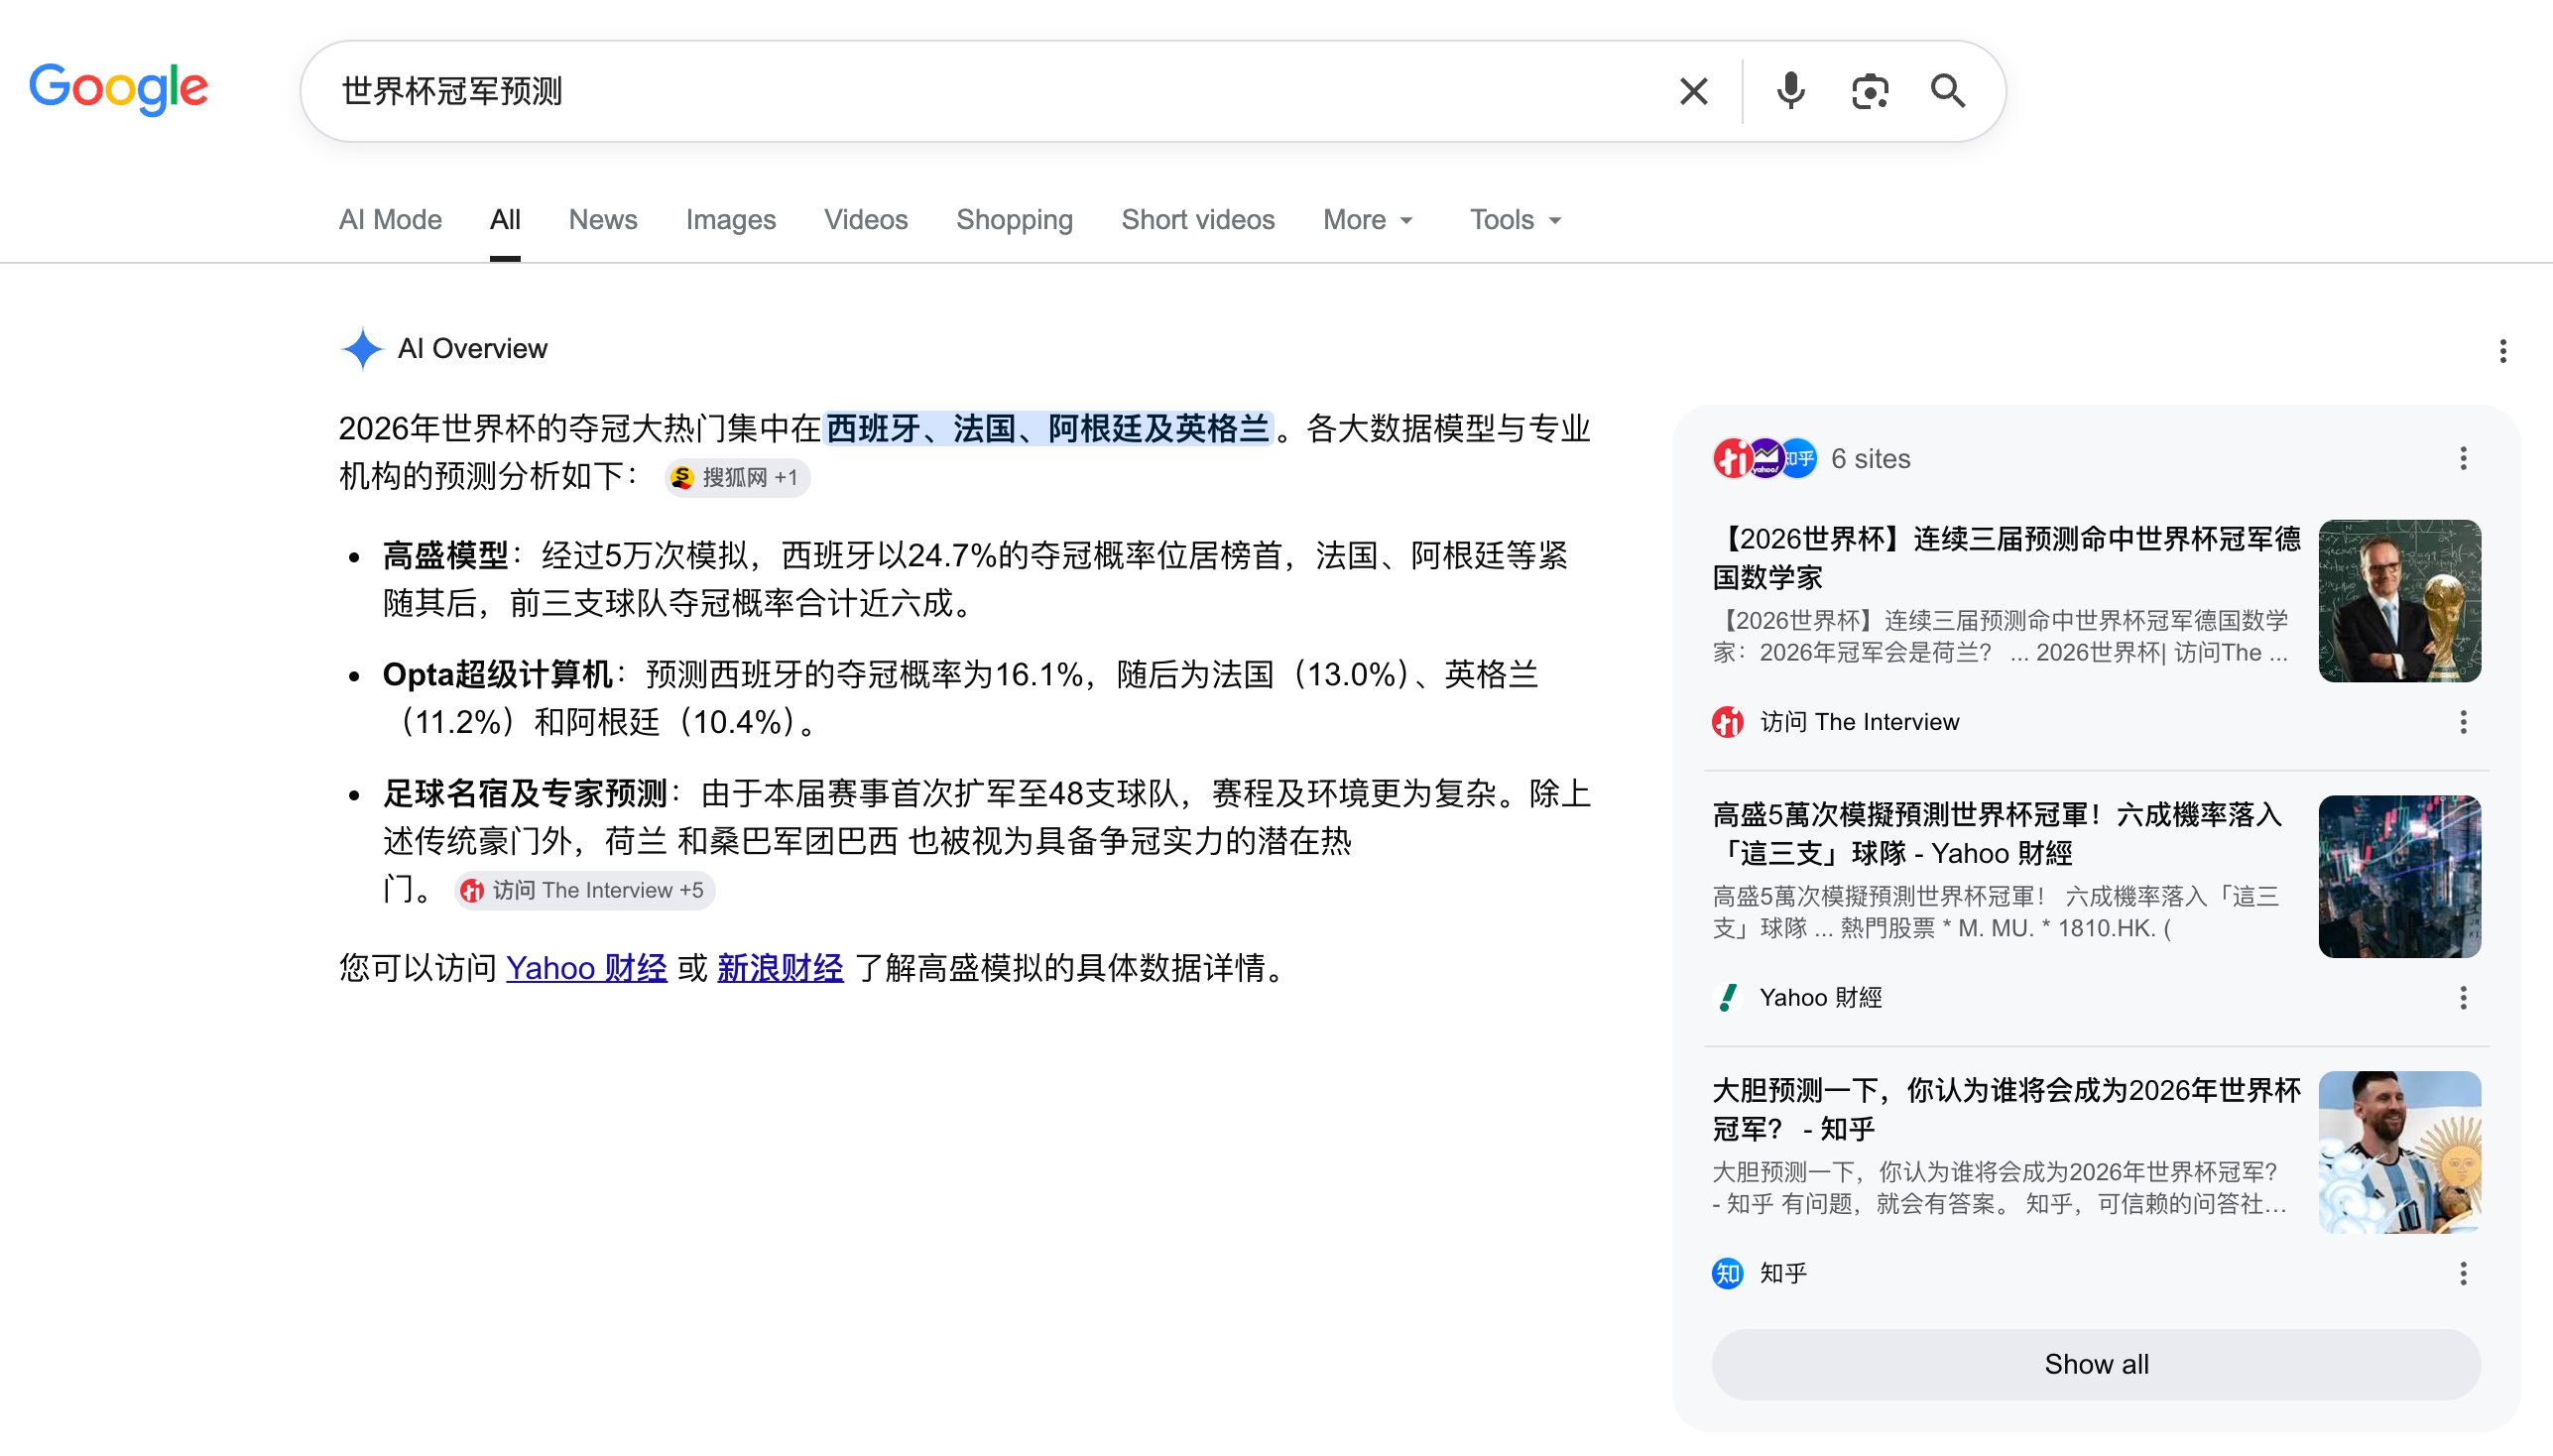Click the magnifying glass search icon
This screenshot has width=2553, height=1456.
pyautogui.click(x=1947, y=91)
